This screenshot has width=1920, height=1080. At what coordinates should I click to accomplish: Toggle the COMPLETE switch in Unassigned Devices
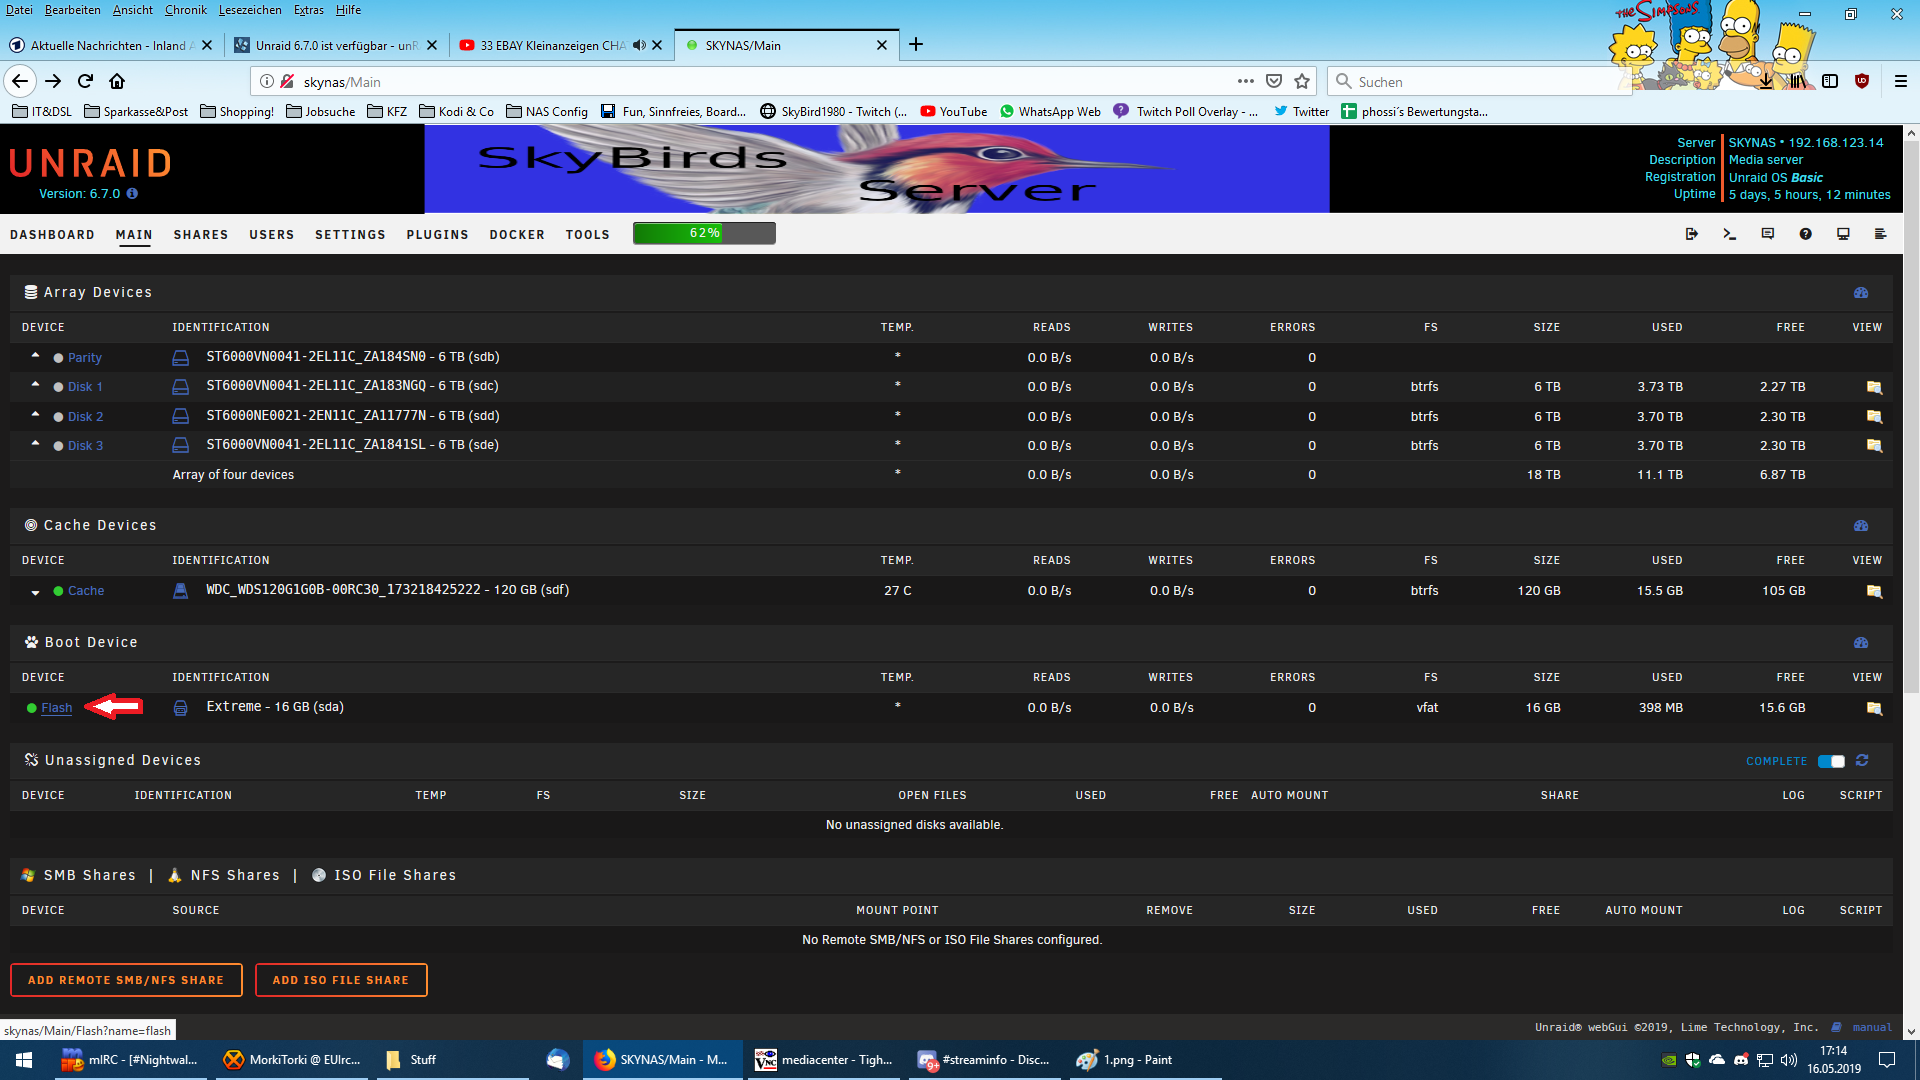(1831, 762)
